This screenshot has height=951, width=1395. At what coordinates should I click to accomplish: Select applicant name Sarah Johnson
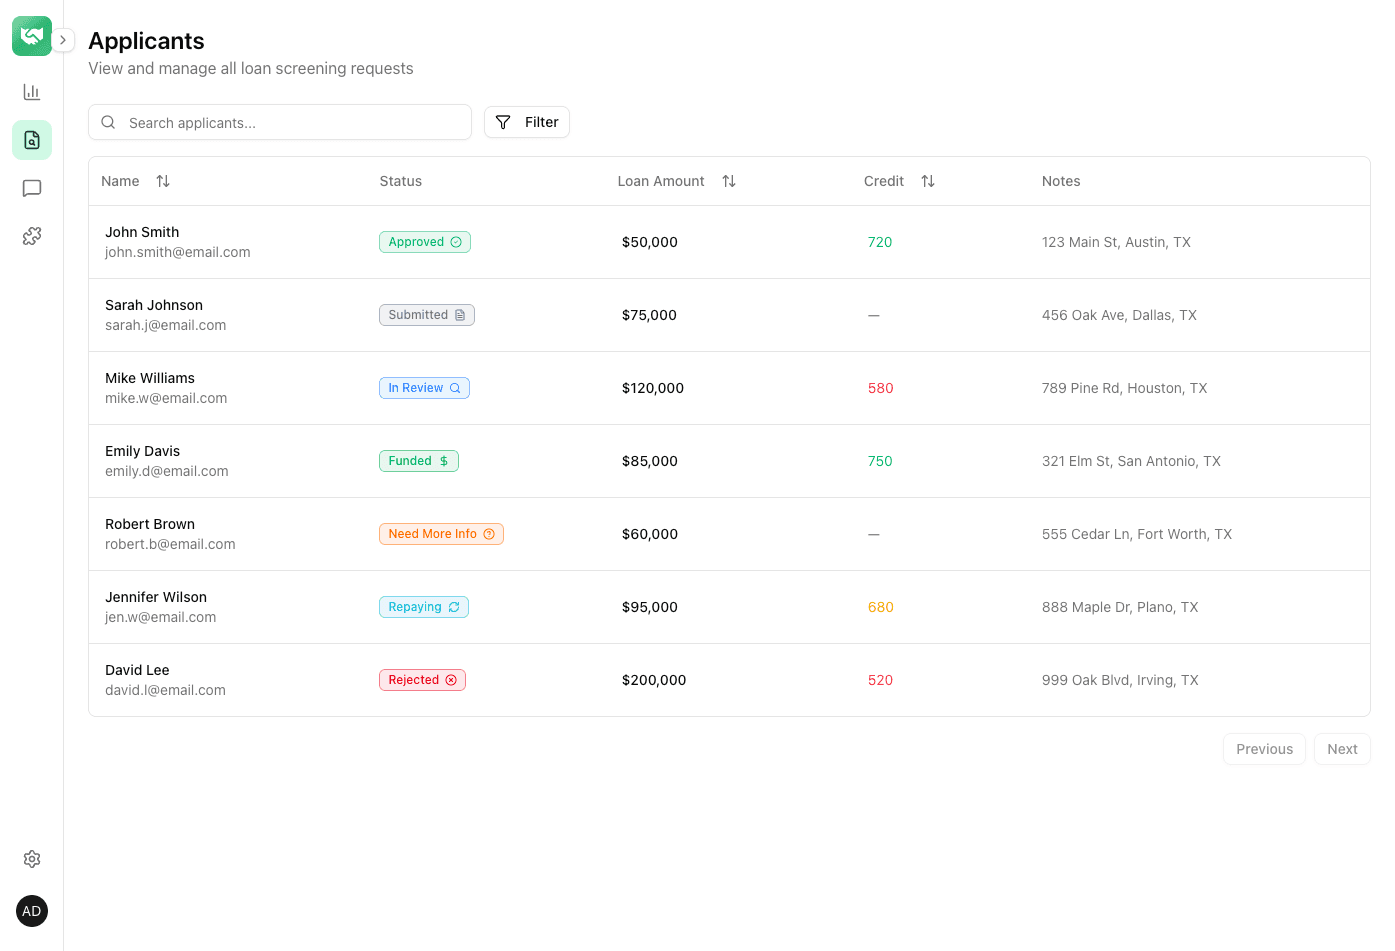pos(154,305)
